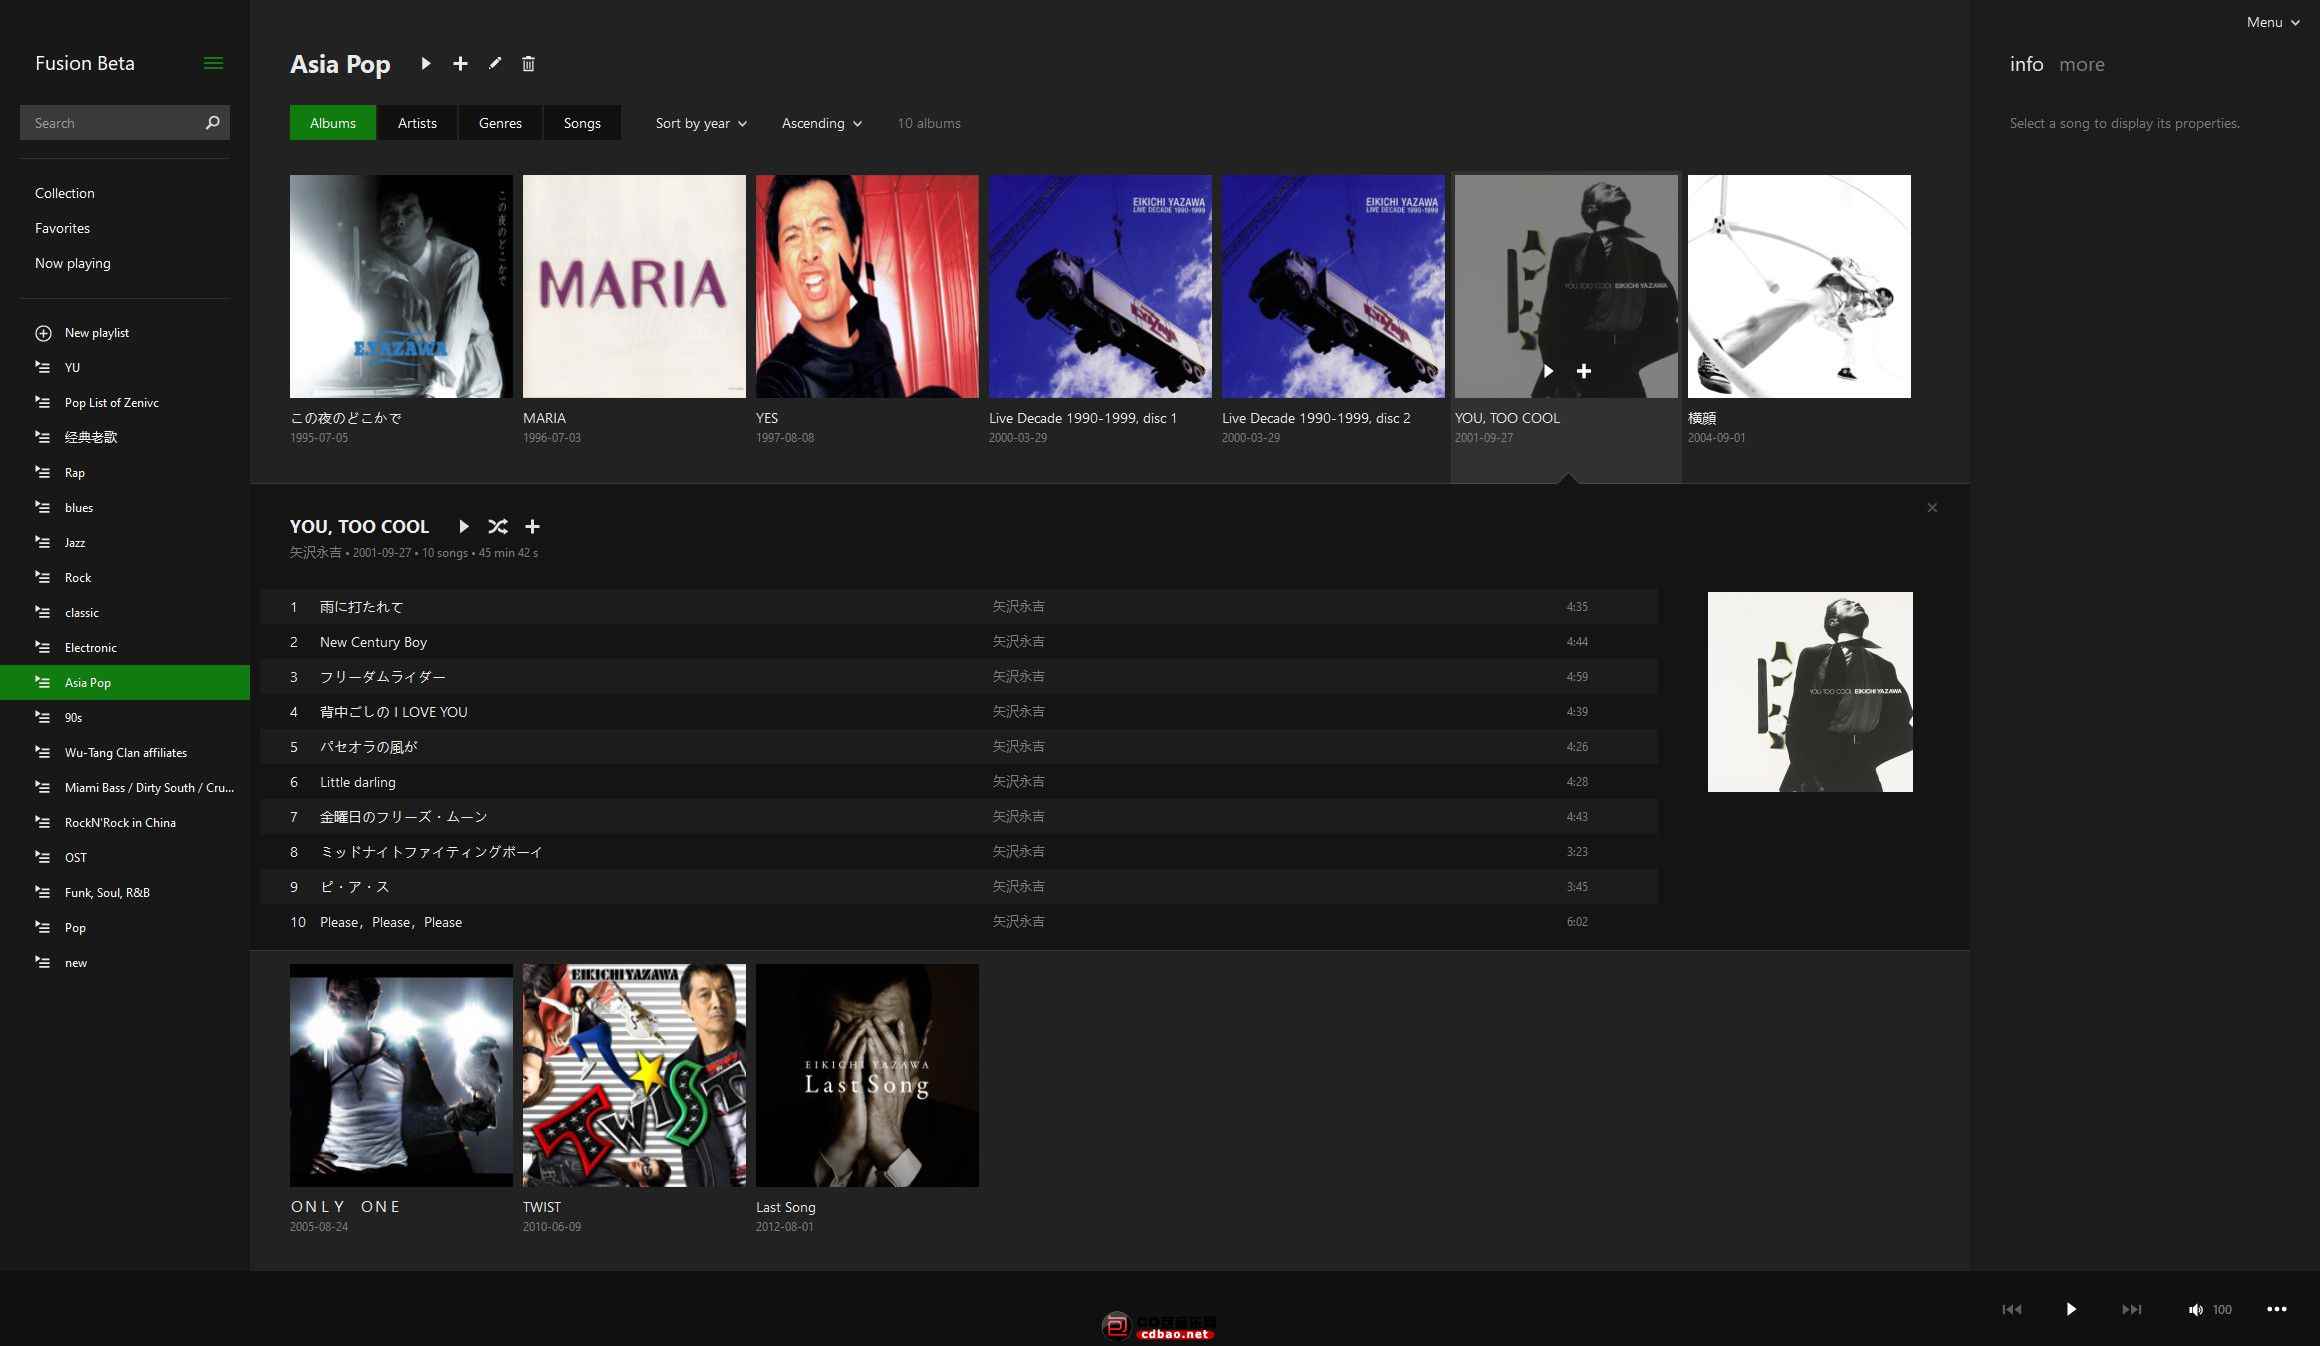Delete Asia Pop with the trash icon
This screenshot has height=1346, width=2320.
[528, 64]
